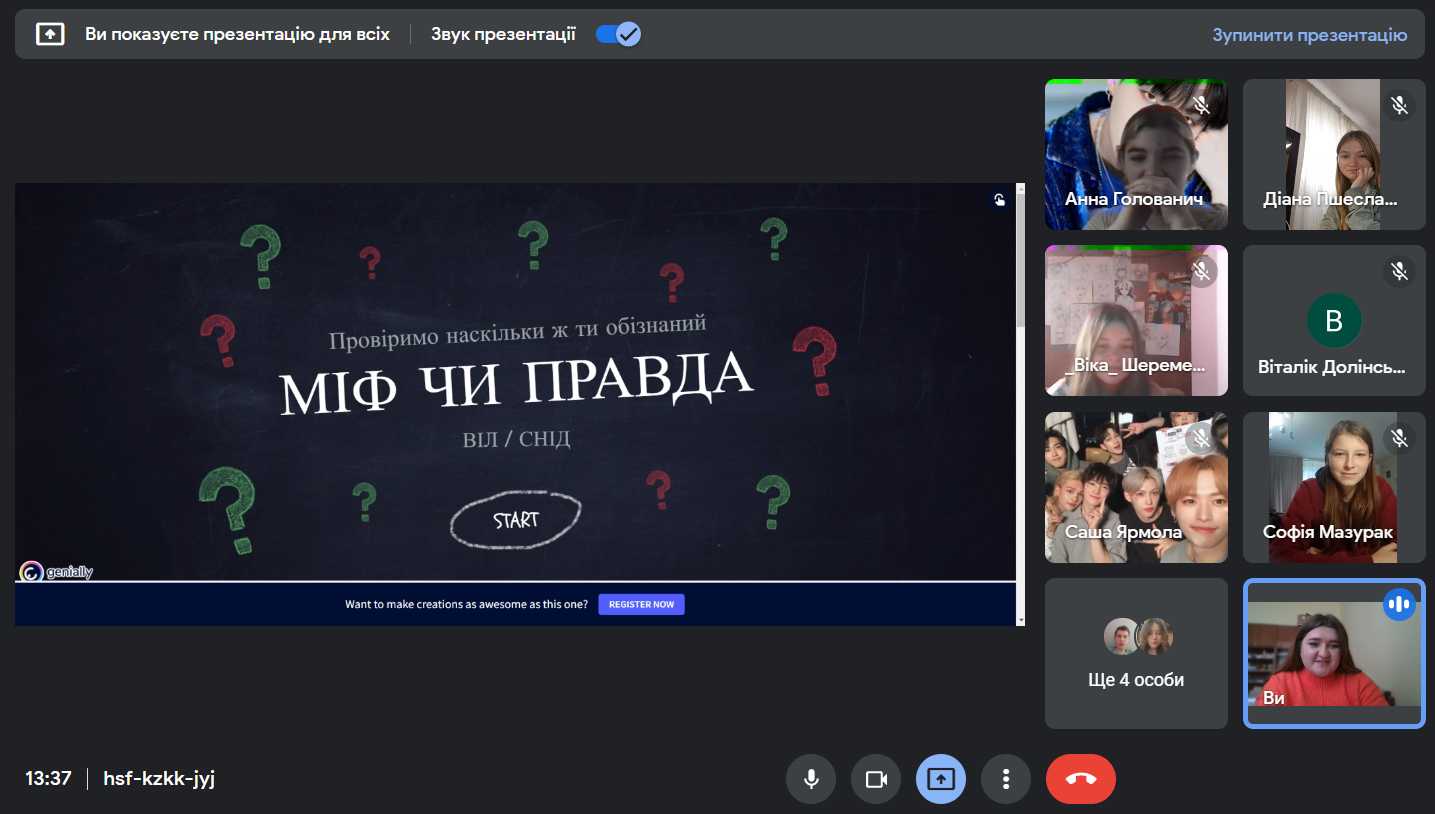The image size is (1435, 814).
Task: Click Зупинити презентацію link
Action: (x=1309, y=35)
